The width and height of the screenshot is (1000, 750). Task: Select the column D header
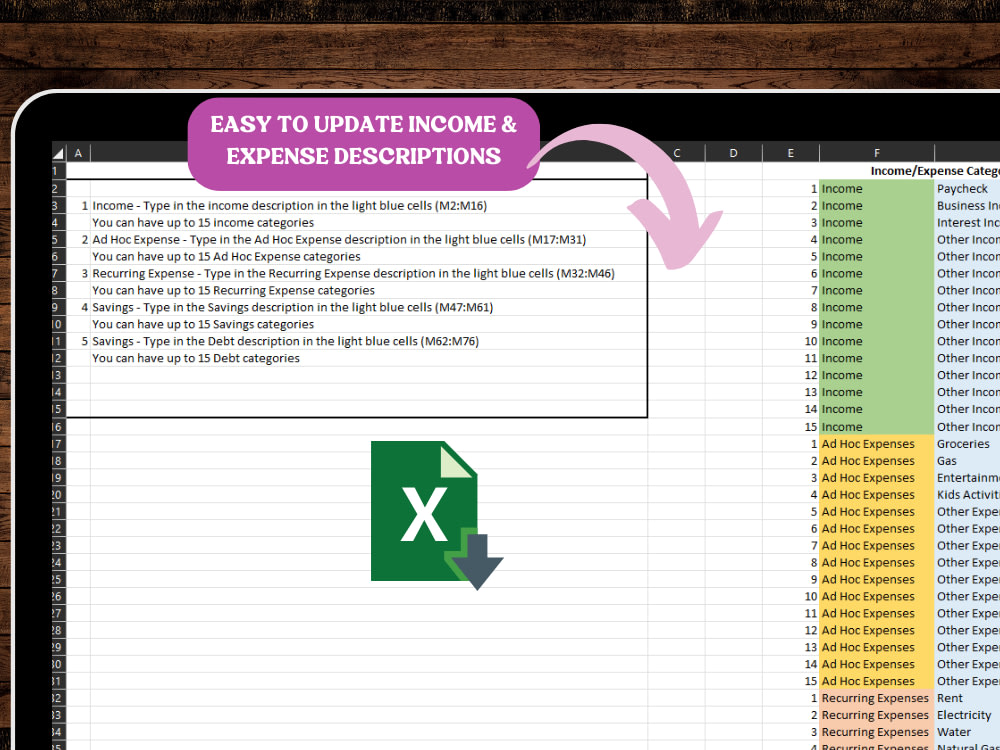(733, 152)
